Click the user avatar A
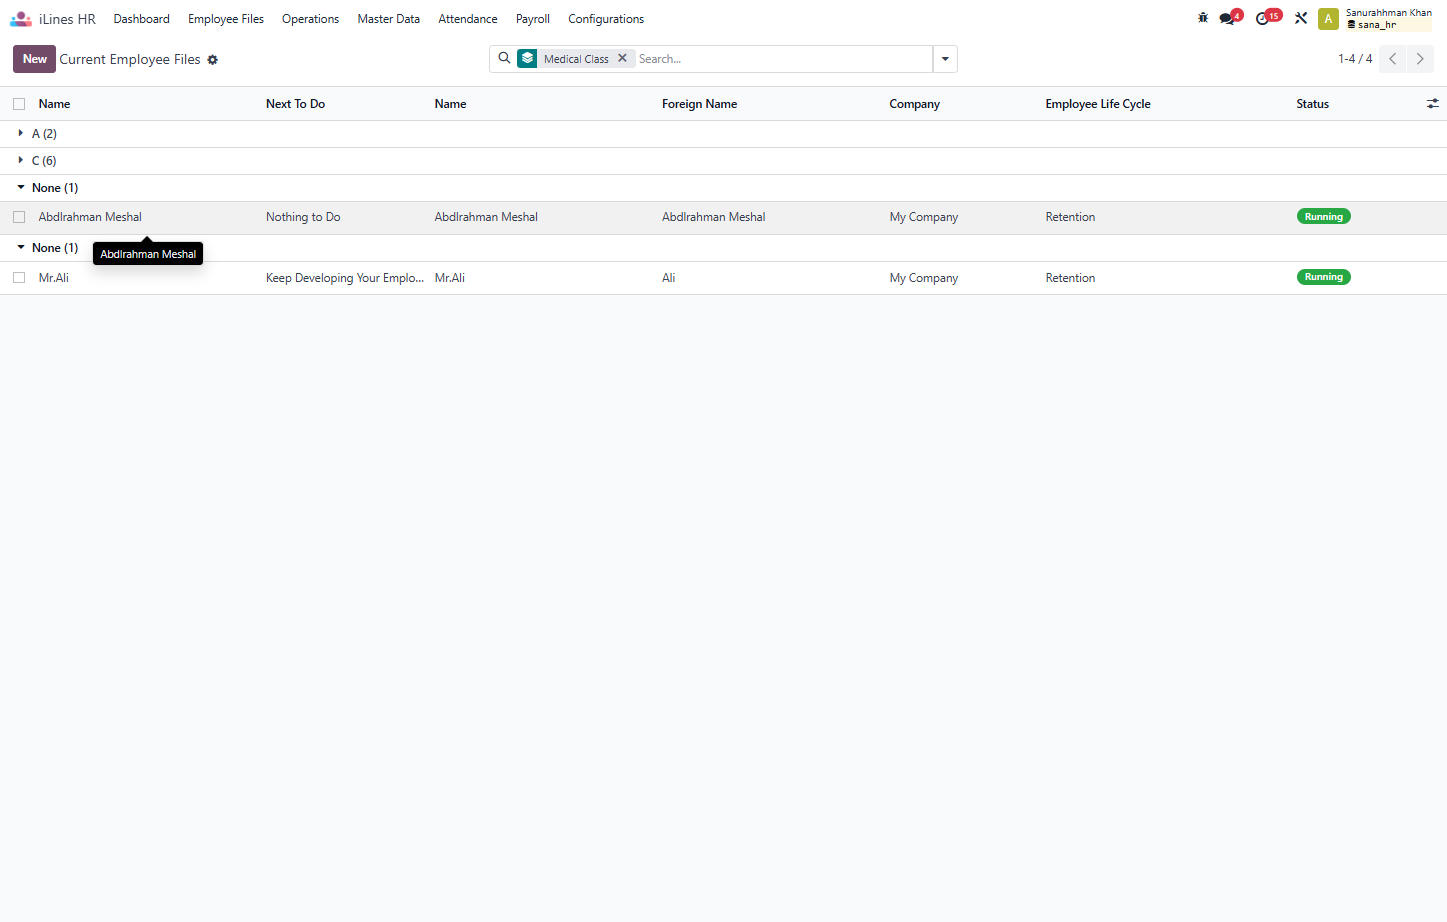This screenshot has width=1447, height=922. click(1328, 19)
